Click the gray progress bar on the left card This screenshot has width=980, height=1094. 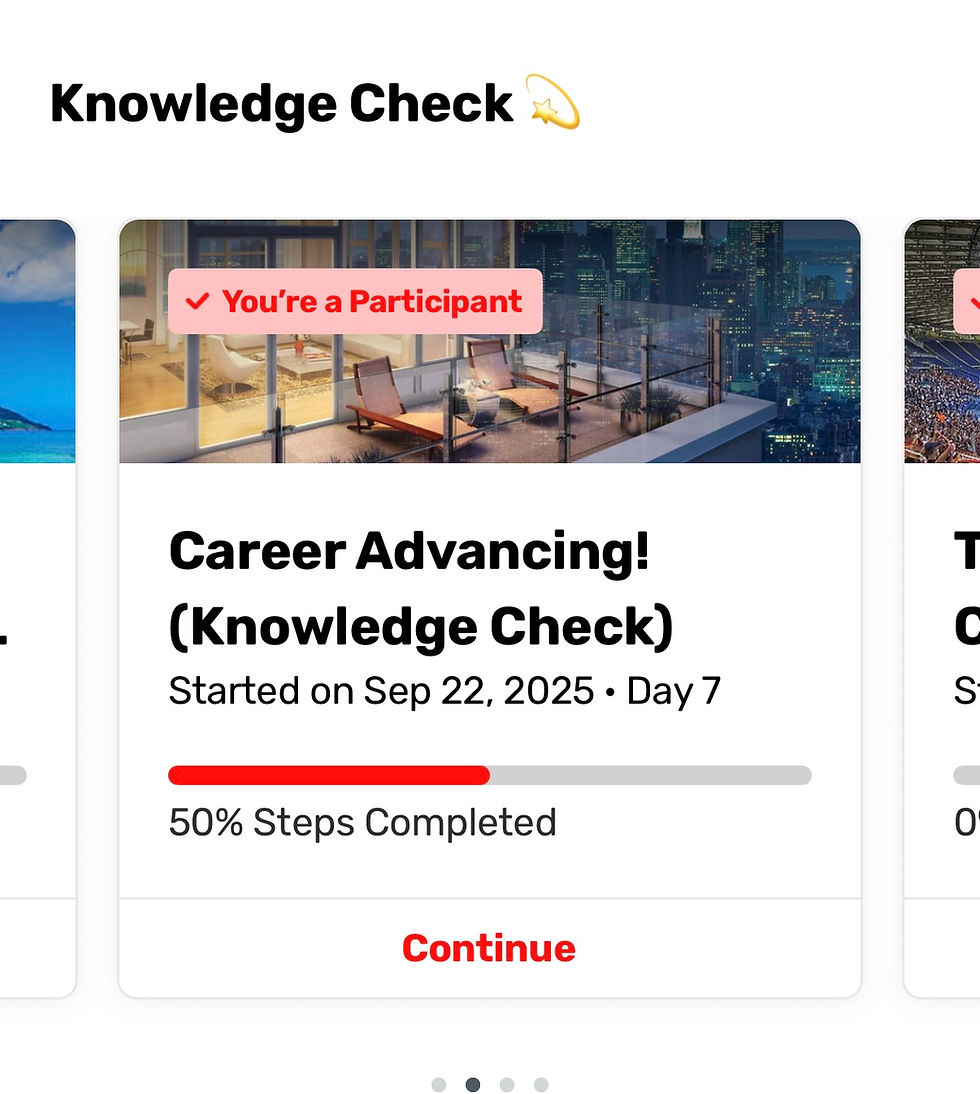click(x=12, y=775)
